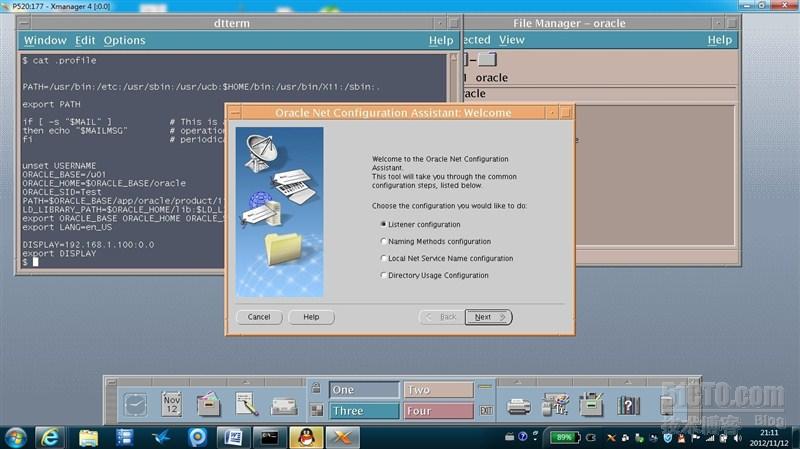Open the Nov 12 calendar icon
The image size is (800, 449).
point(172,405)
